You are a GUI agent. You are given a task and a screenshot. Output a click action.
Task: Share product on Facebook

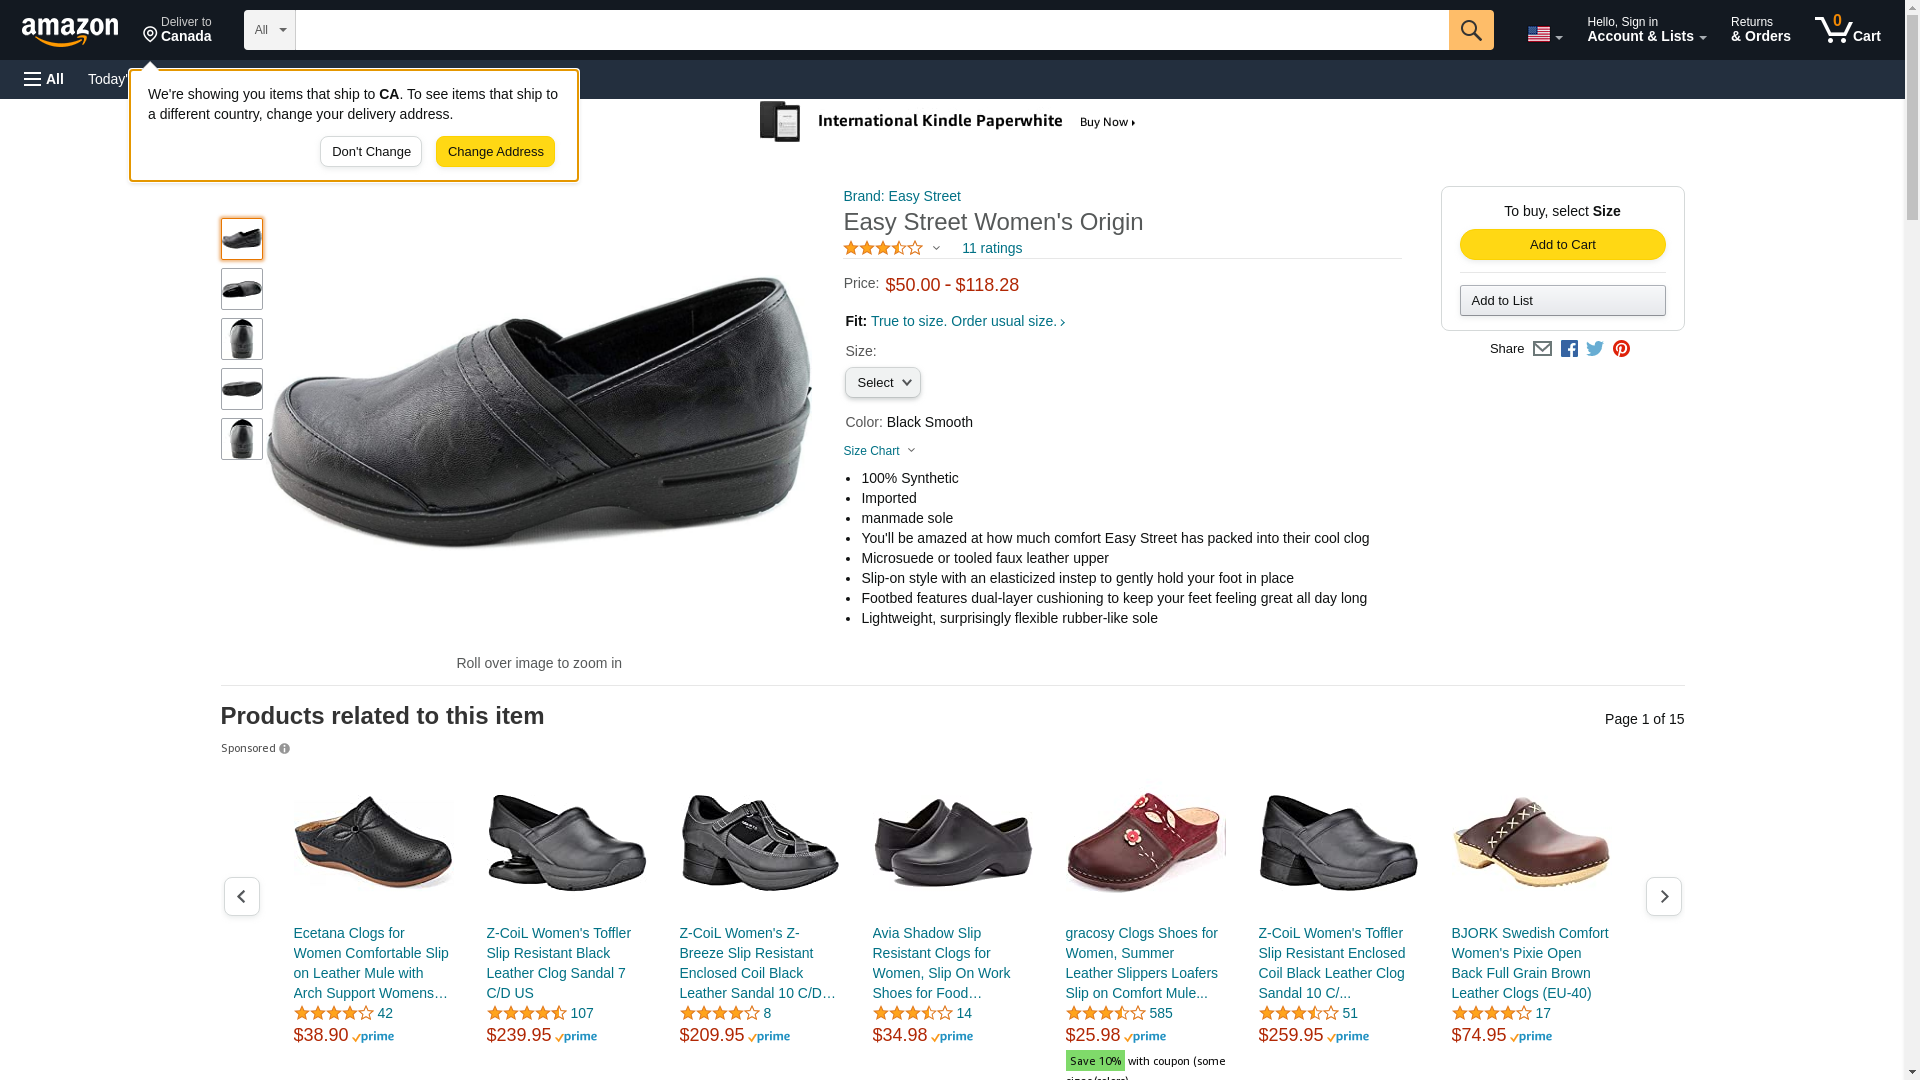pos(1569,349)
